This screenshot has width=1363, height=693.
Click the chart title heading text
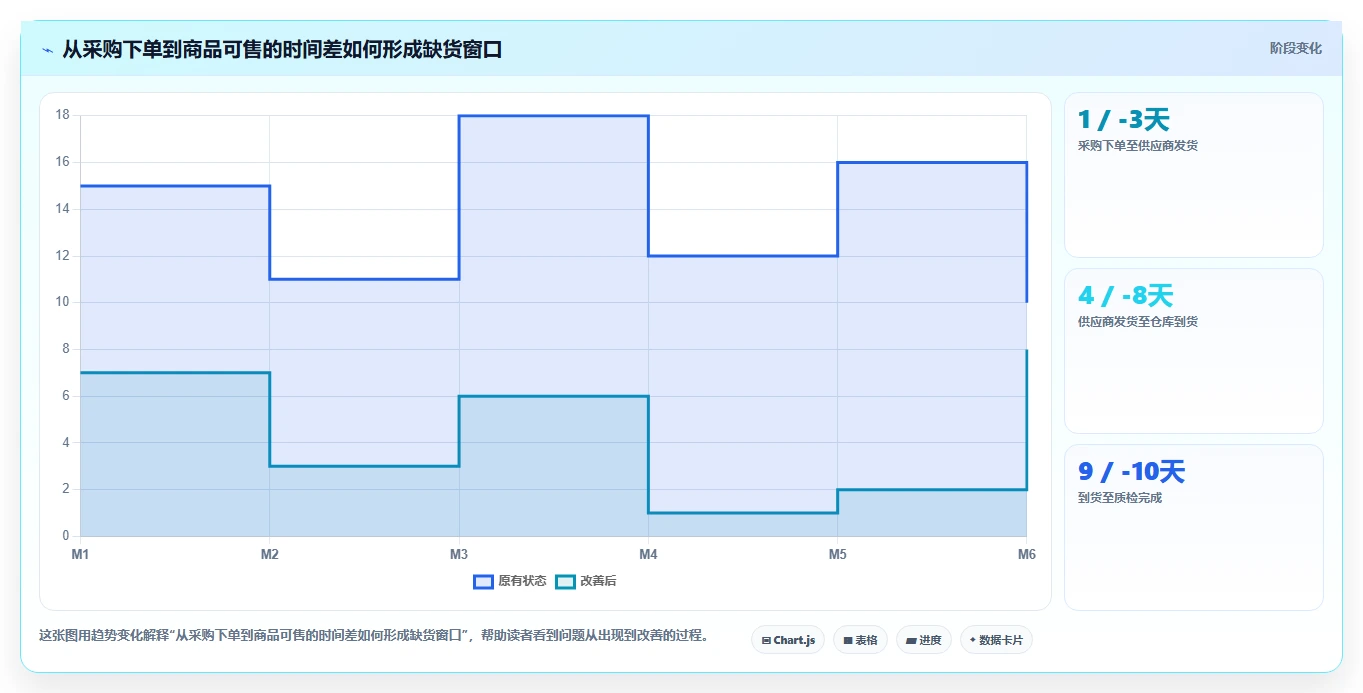[x=282, y=49]
